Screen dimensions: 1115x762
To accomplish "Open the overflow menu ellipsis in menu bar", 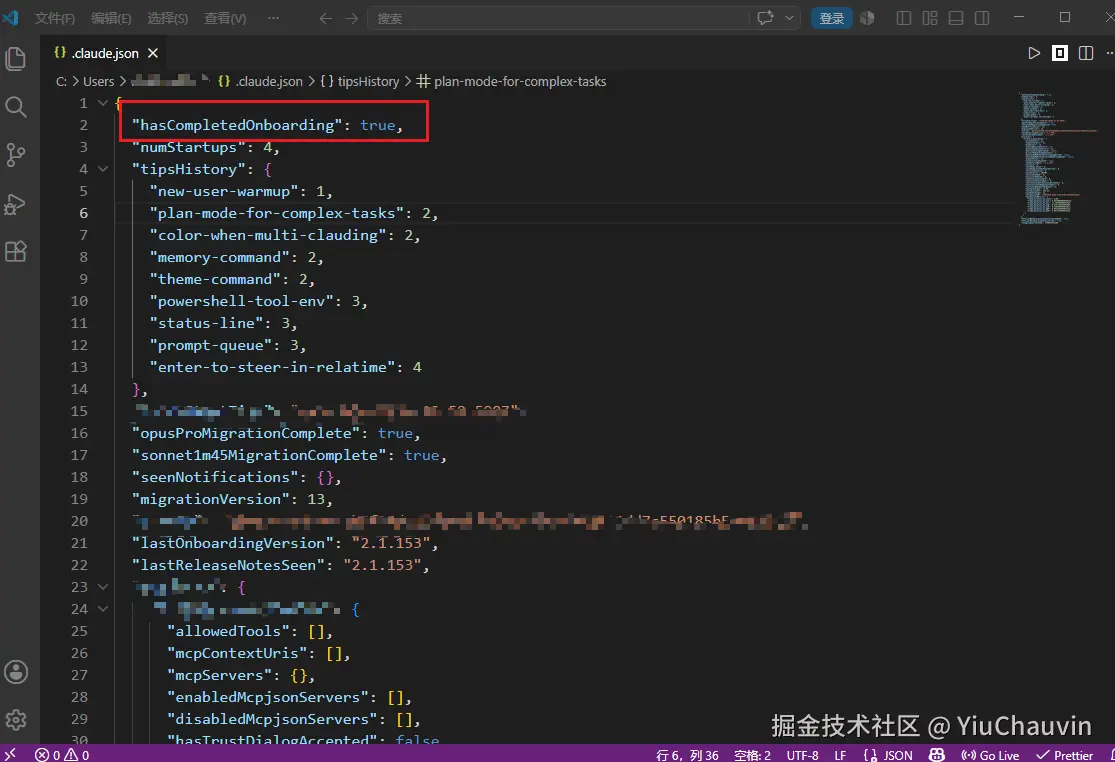I will (273, 18).
